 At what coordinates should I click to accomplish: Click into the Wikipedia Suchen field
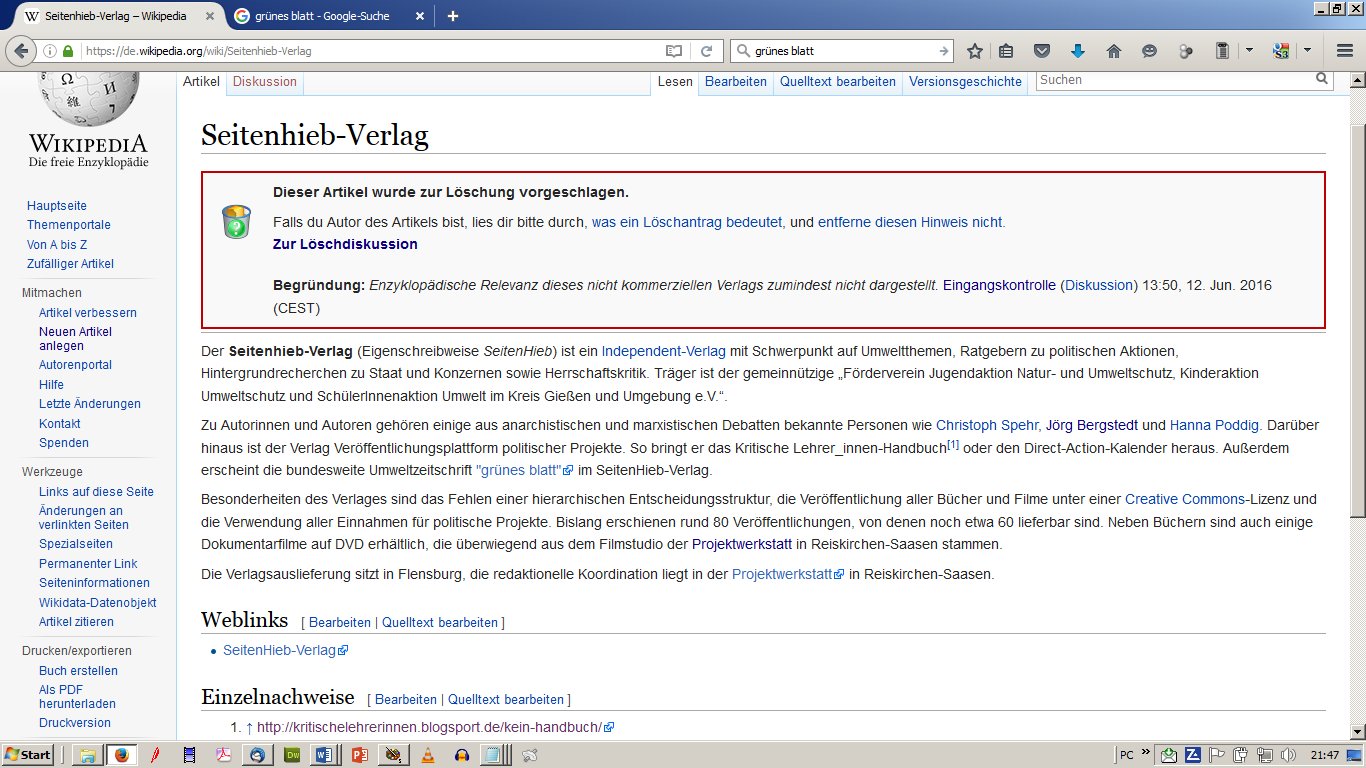coord(1175,80)
